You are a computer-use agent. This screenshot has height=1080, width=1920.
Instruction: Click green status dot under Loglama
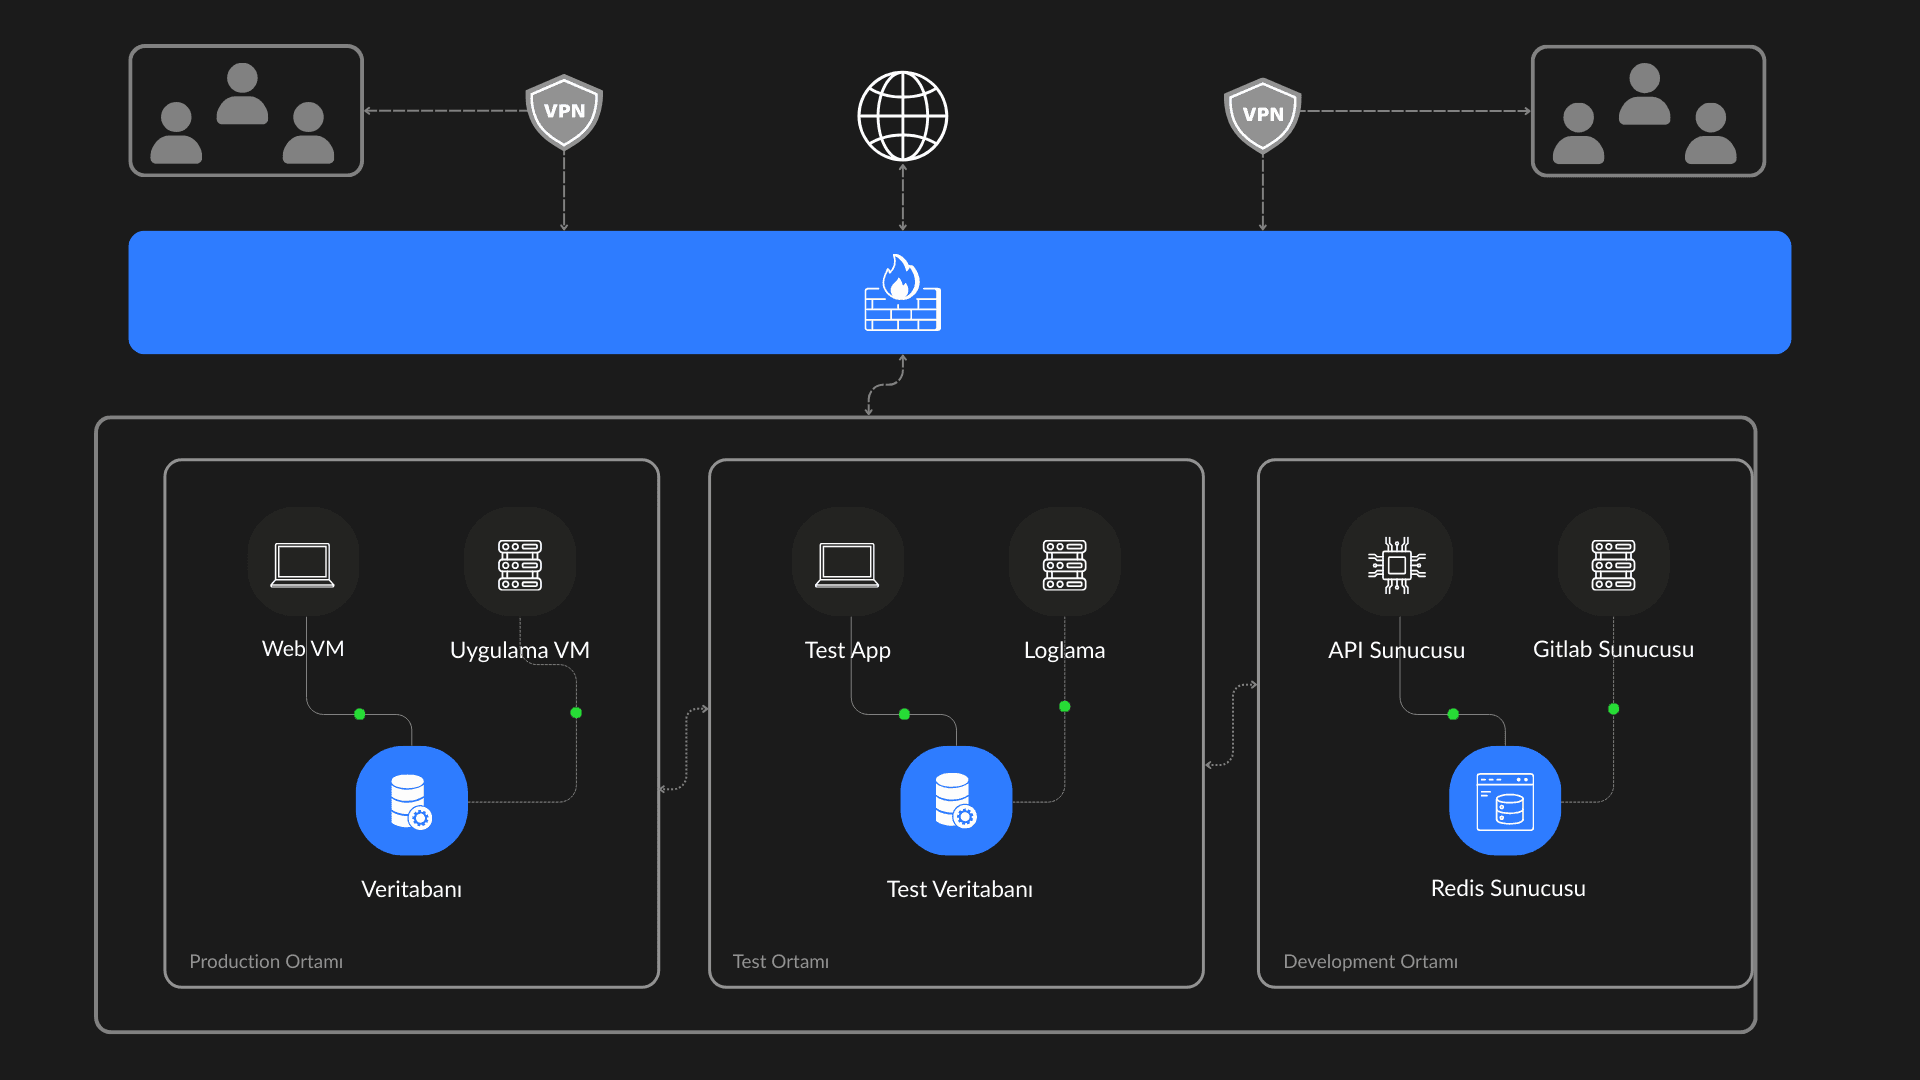click(x=1065, y=707)
